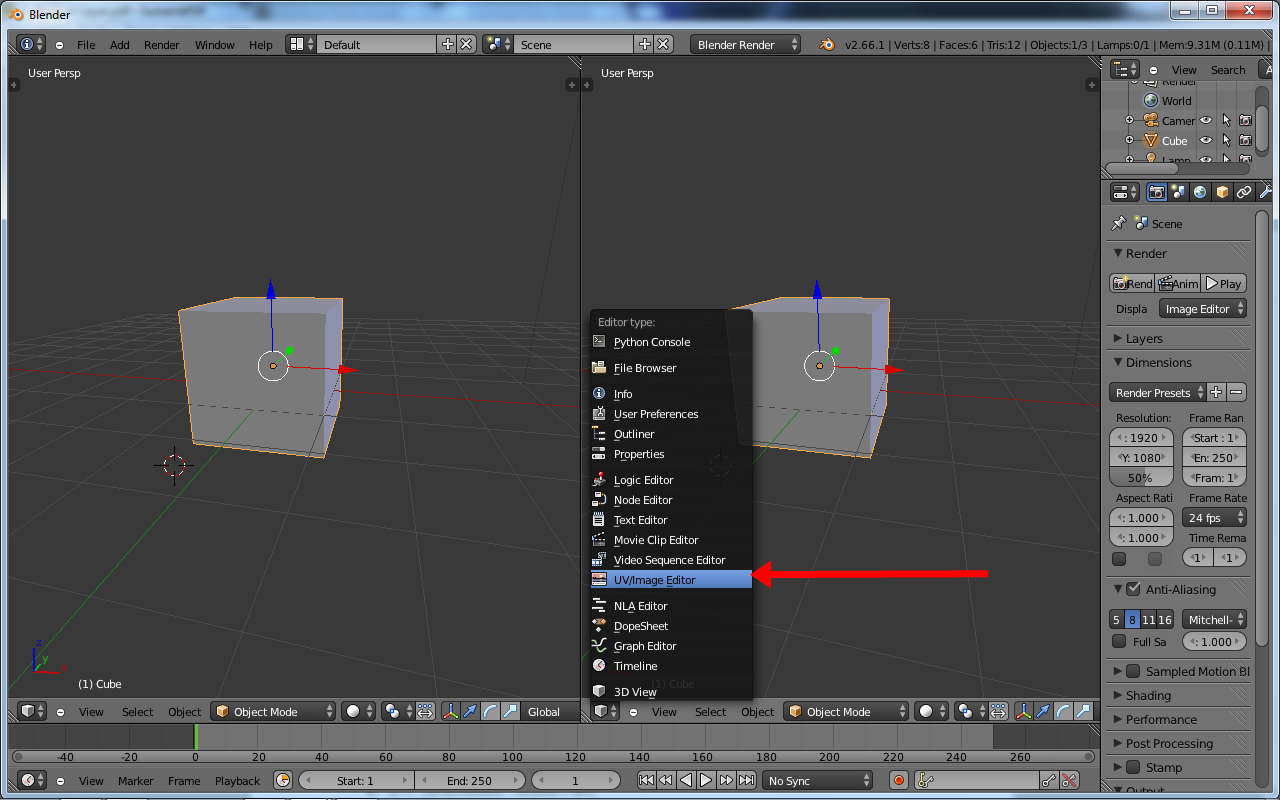This screenshot has width=1280, height=800.
Task: Click the Play button in the Render panel
Action: pos(1224,283)
